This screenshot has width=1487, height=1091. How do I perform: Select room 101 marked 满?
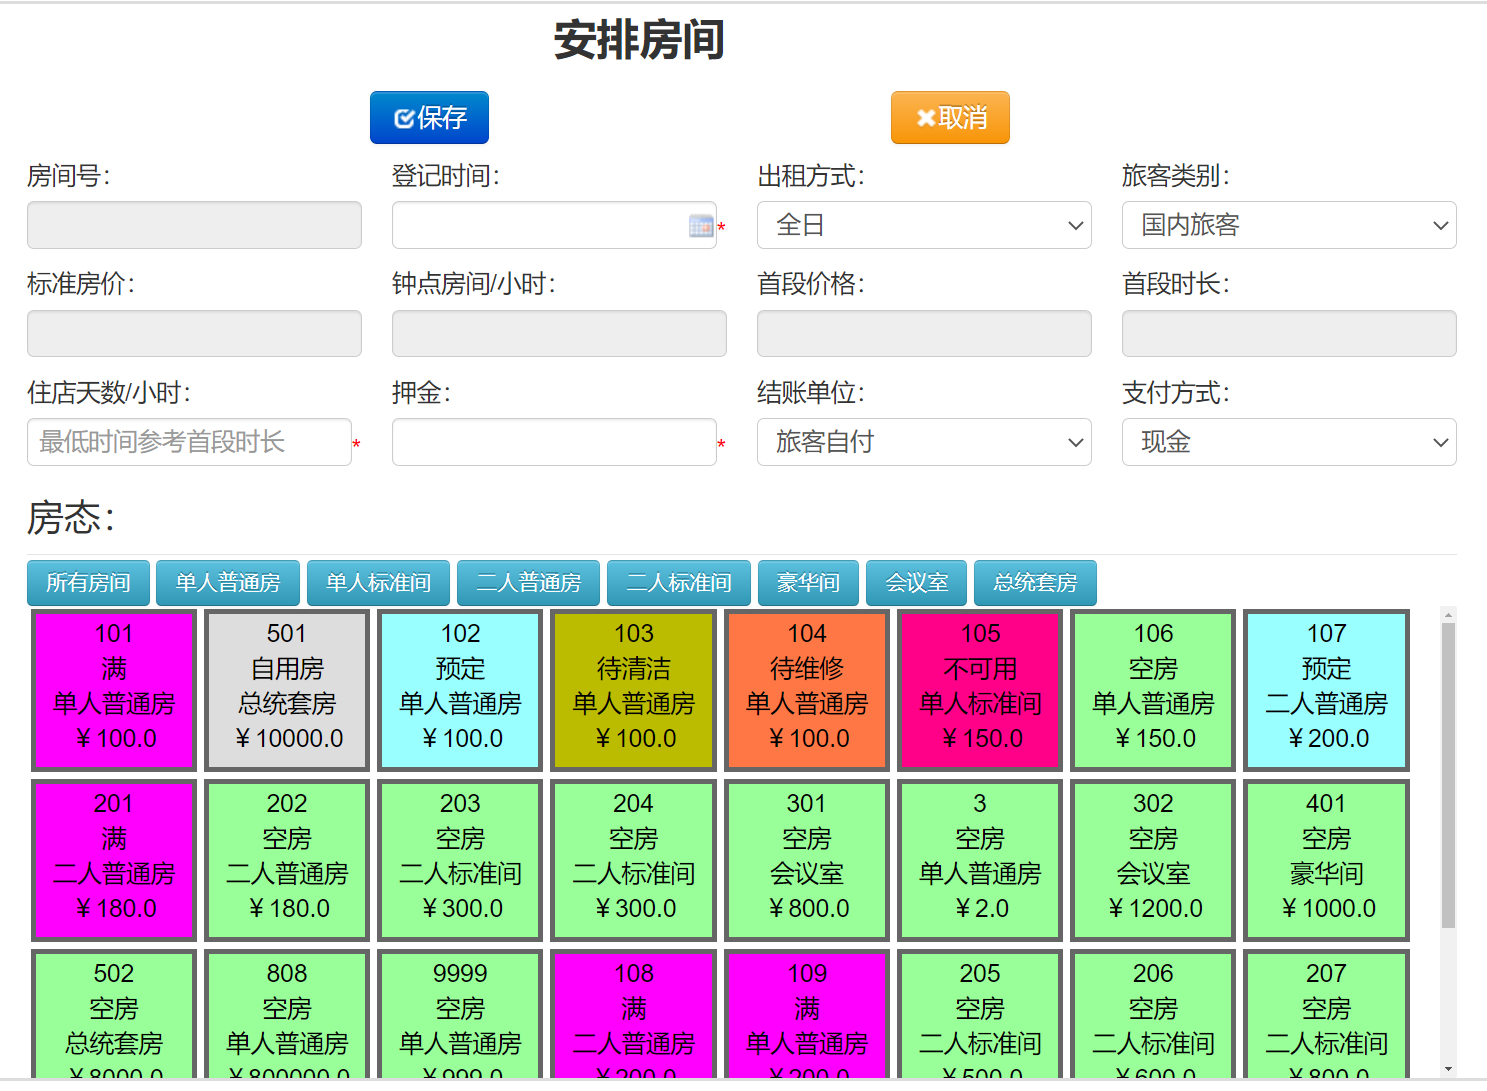tap(113, 690)
